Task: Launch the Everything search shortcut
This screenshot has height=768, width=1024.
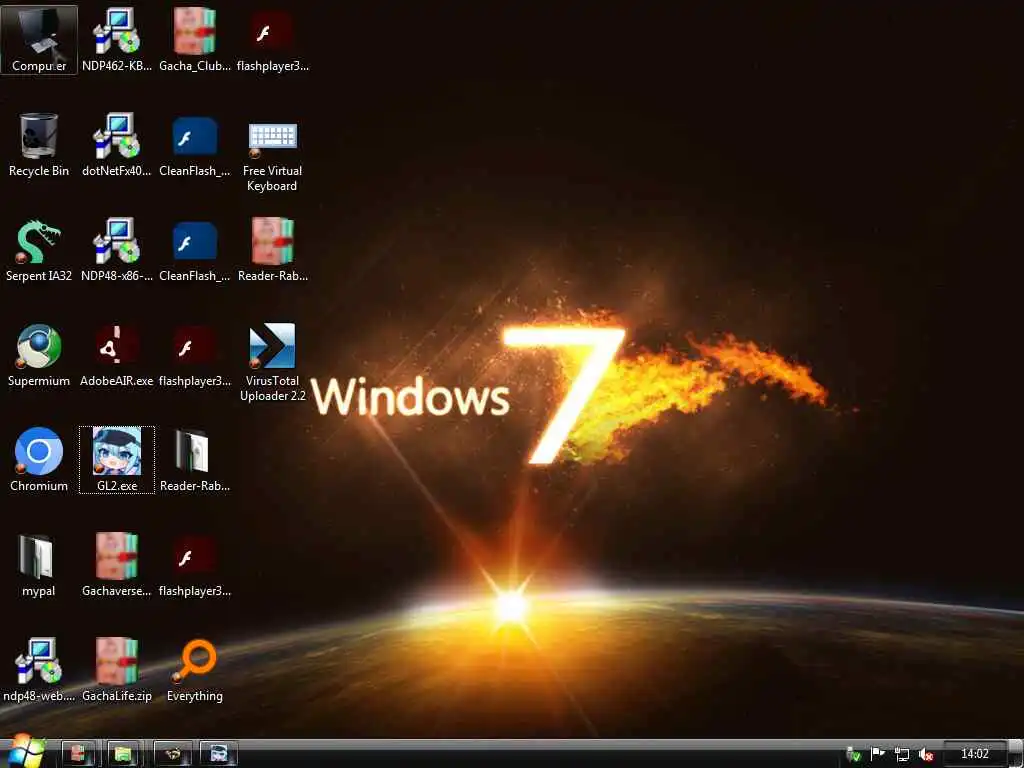Action: [195, 670]
